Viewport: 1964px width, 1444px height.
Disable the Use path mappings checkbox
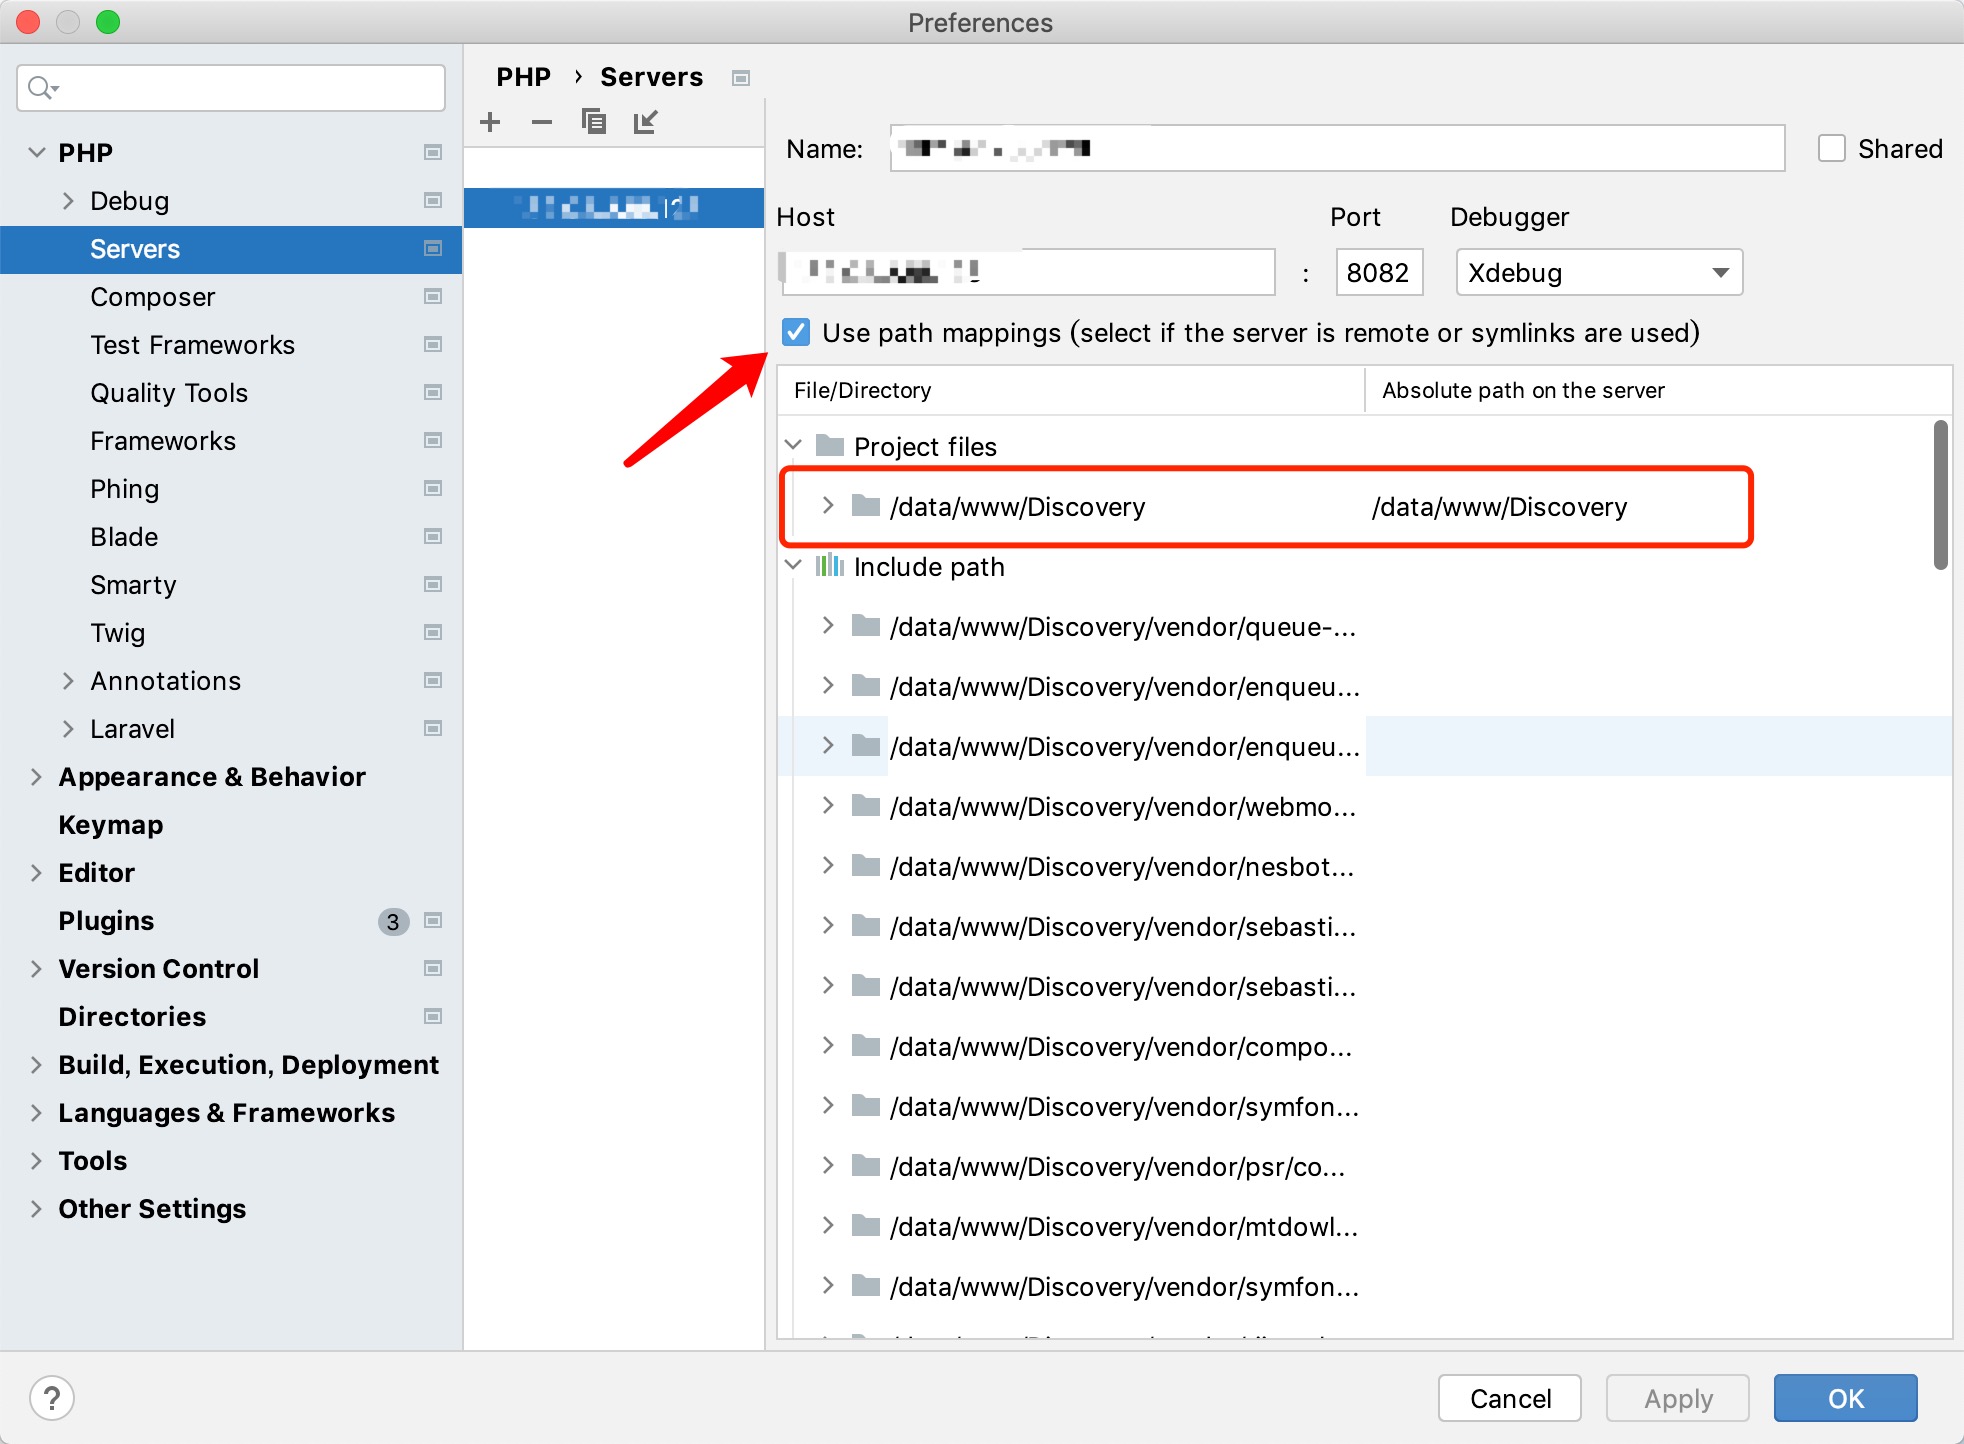(796, 332)
